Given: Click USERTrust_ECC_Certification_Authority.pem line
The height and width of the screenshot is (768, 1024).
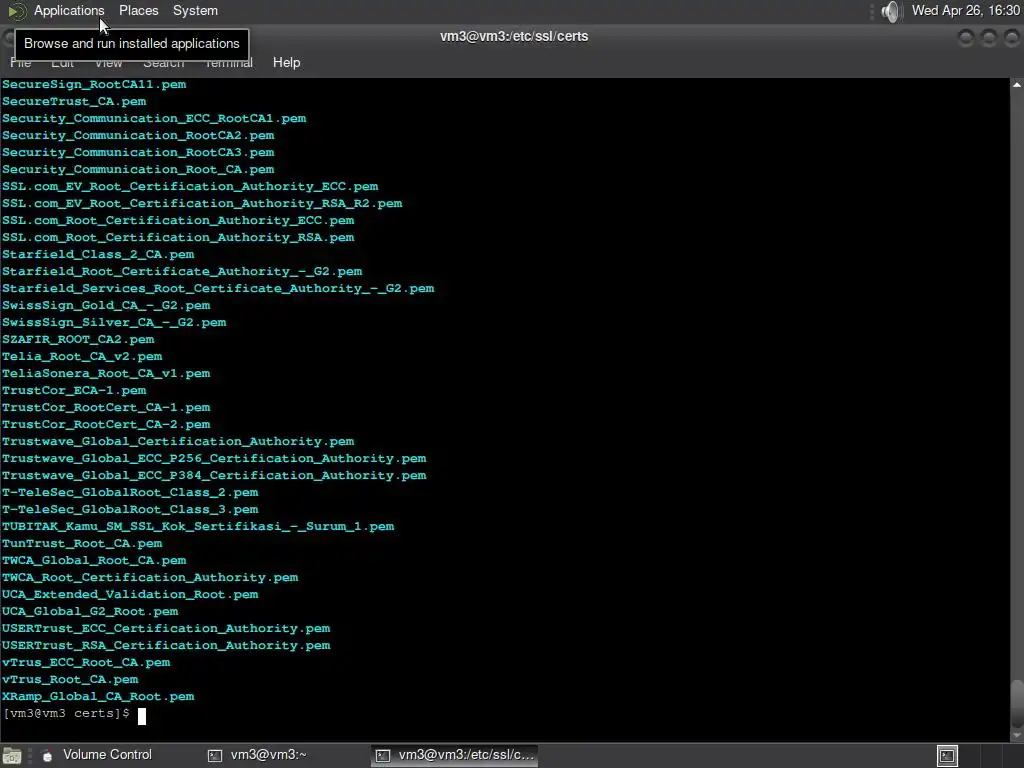Looking at the screenshot, I should point(166,628).
